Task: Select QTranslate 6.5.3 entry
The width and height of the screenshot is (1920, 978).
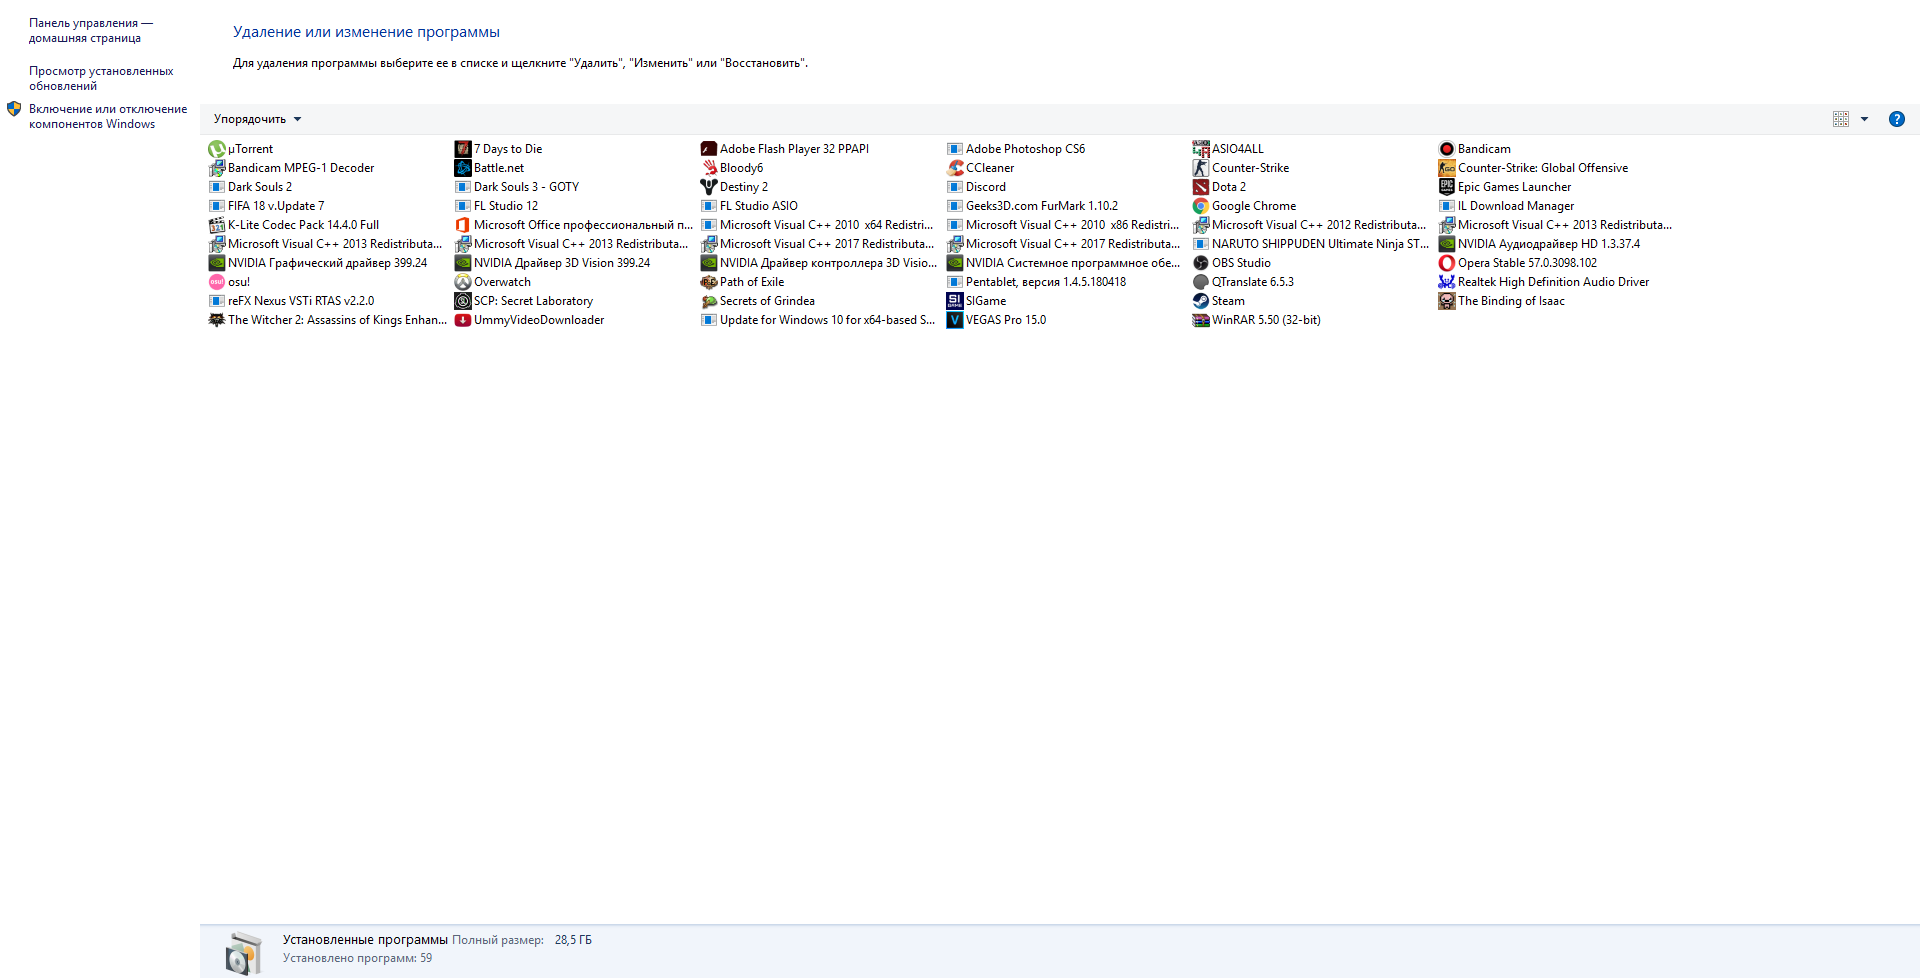Action: pos(1243,282)
